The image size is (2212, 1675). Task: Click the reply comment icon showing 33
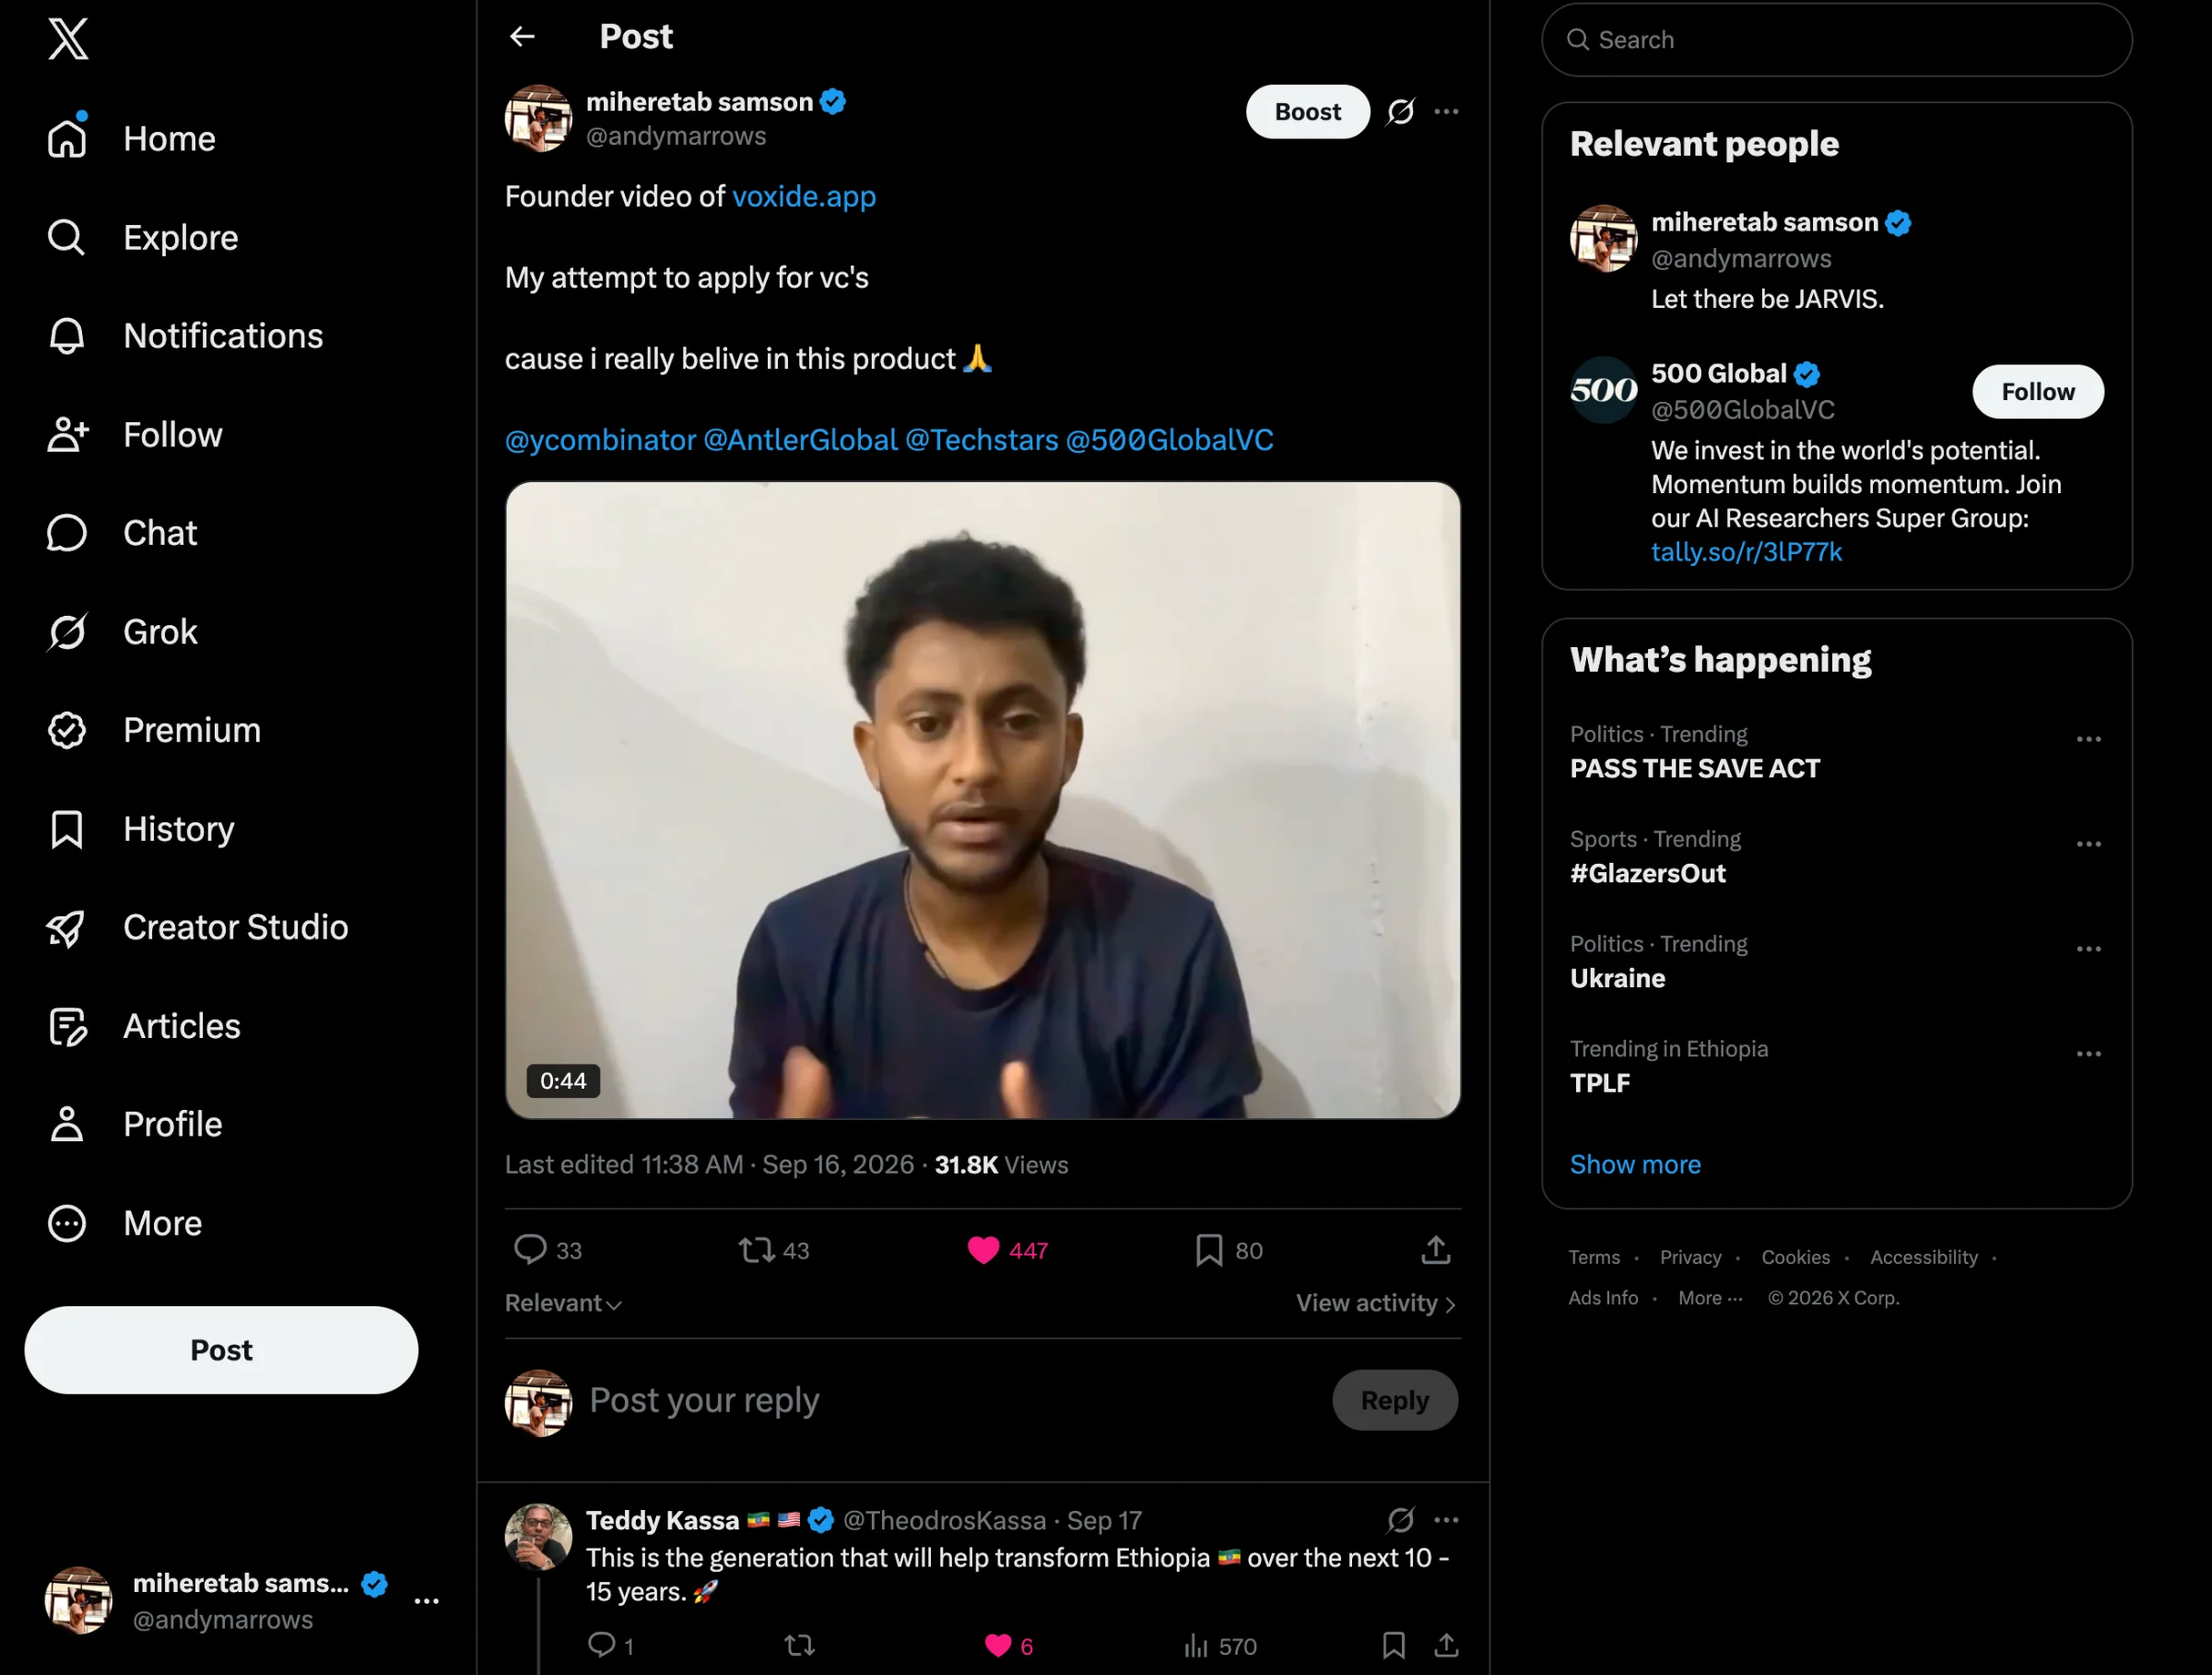point(529,1249)
